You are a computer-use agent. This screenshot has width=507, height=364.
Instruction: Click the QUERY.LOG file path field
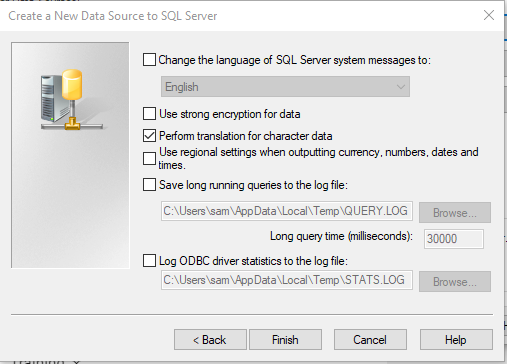(x=287, y=211)
